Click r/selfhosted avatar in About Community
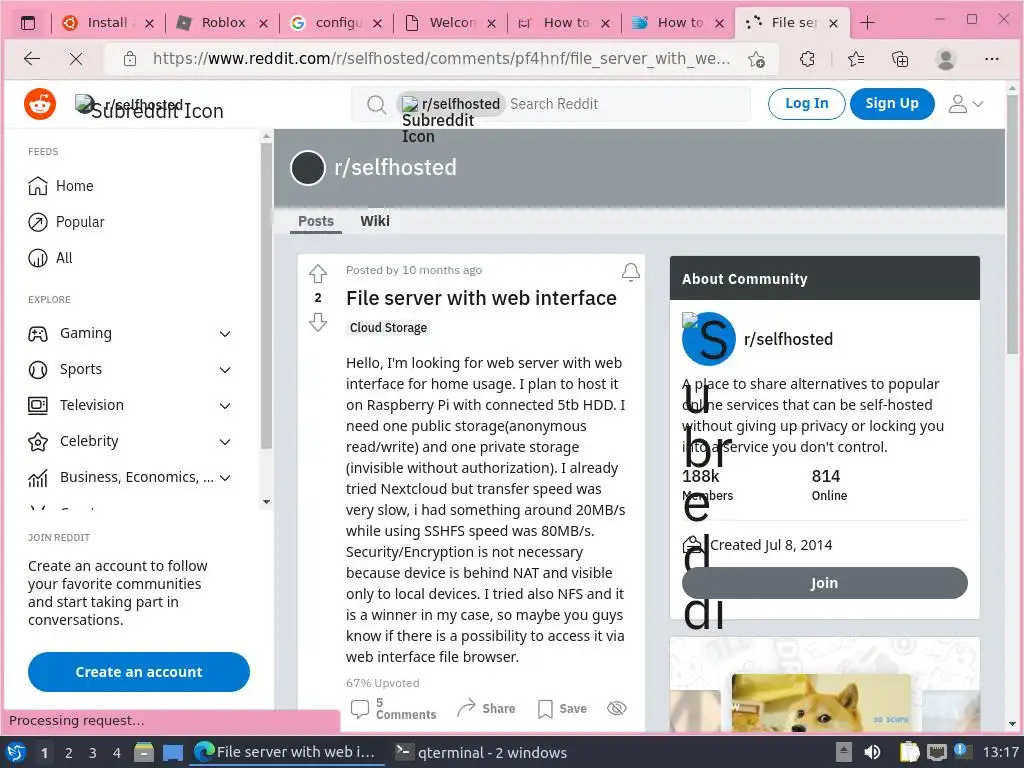This screenshot has height=768, width=1024. (x=709, y=339)
